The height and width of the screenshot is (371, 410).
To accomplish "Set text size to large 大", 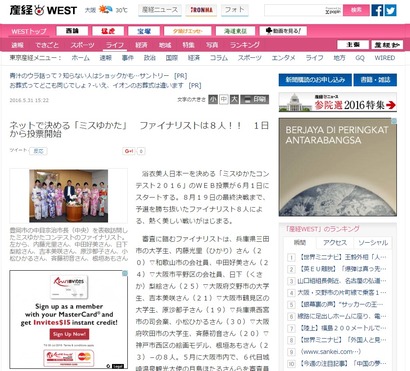I will (234, 99).
